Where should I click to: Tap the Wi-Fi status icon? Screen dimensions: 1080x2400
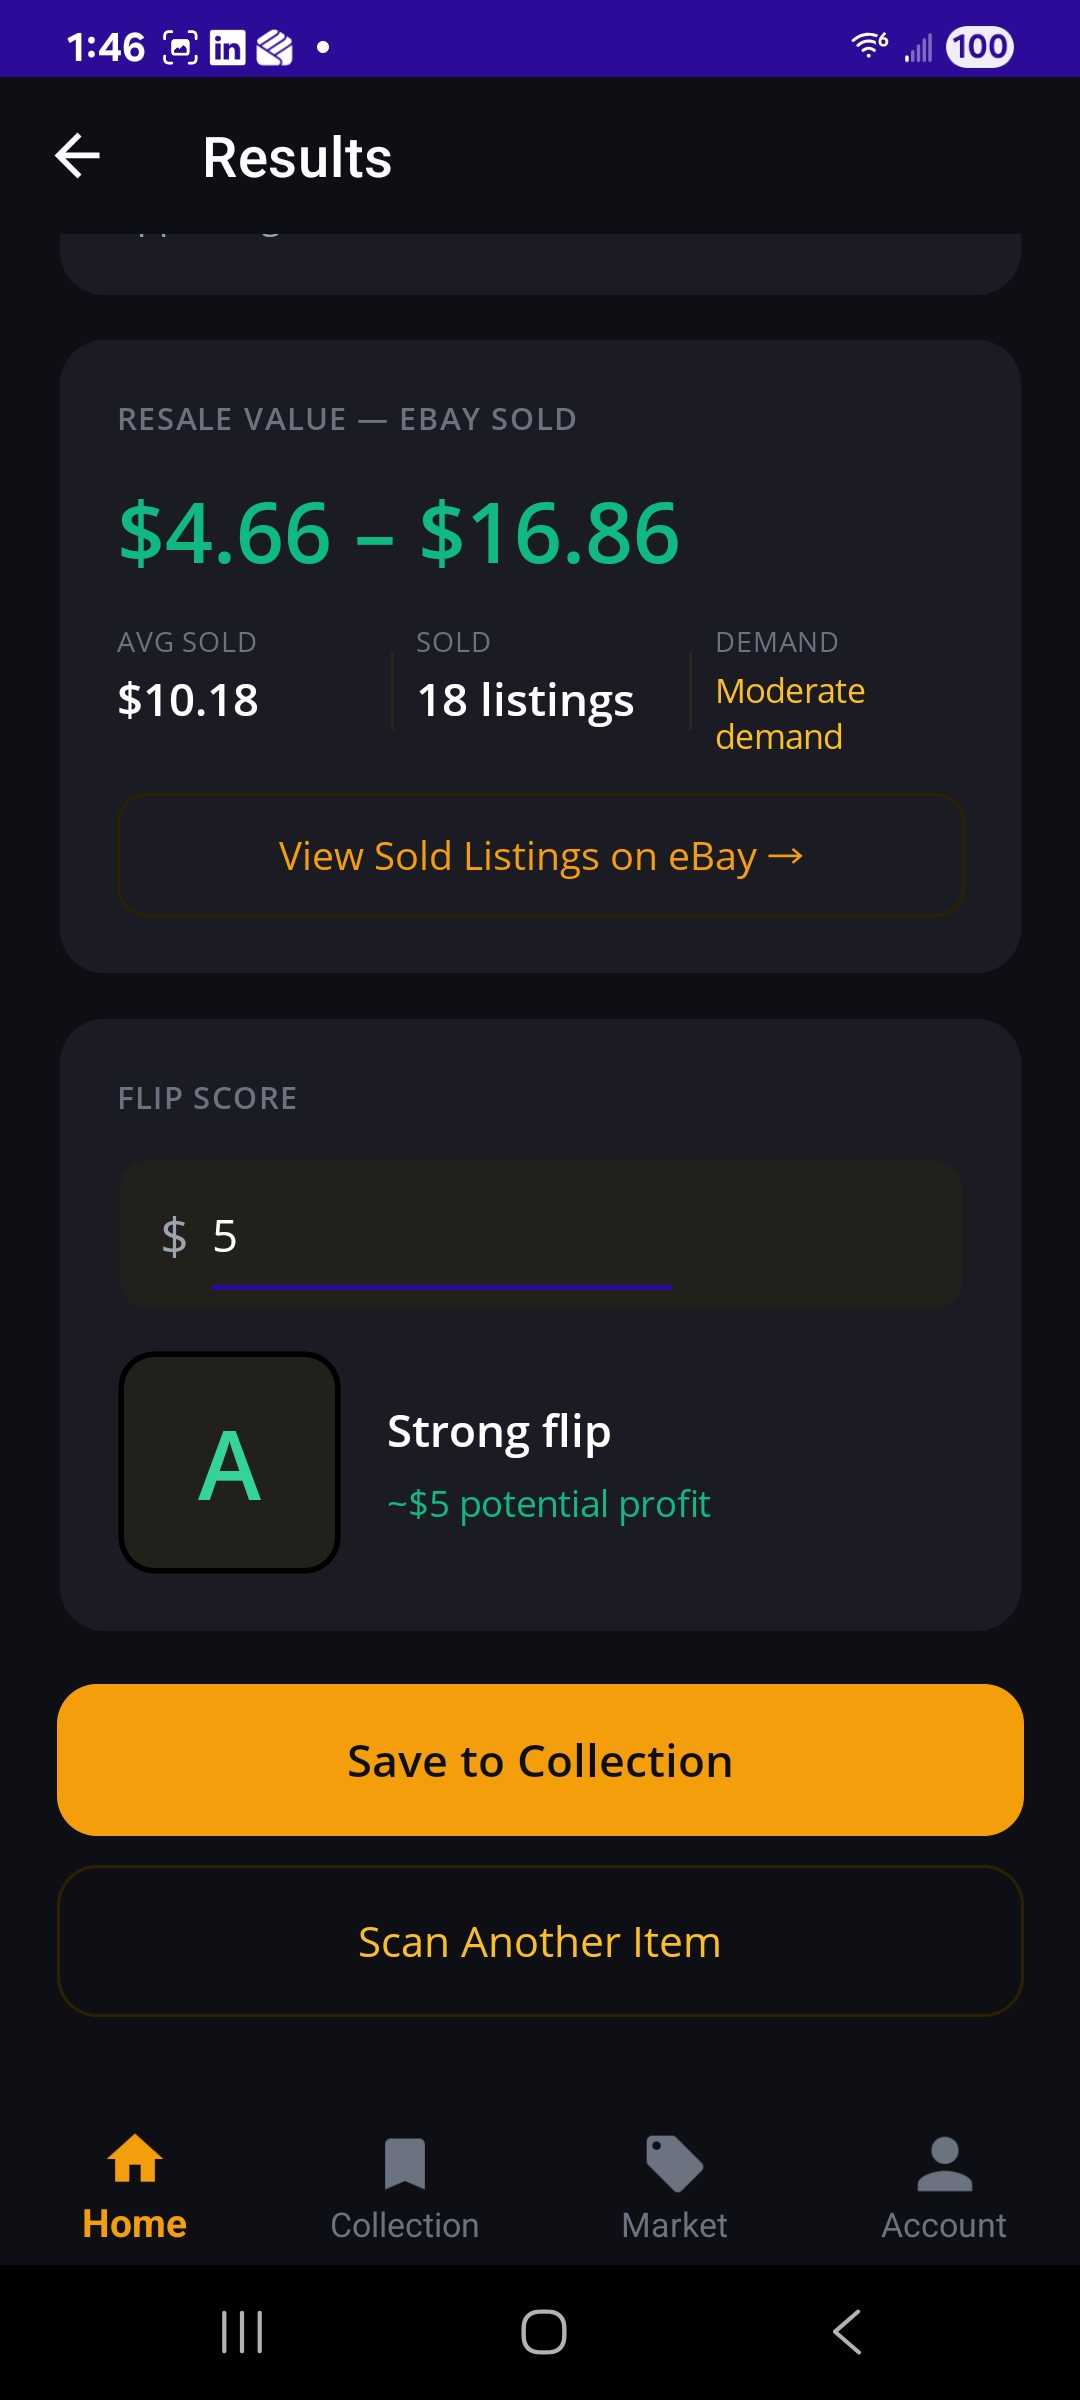(x=869, y=45)
